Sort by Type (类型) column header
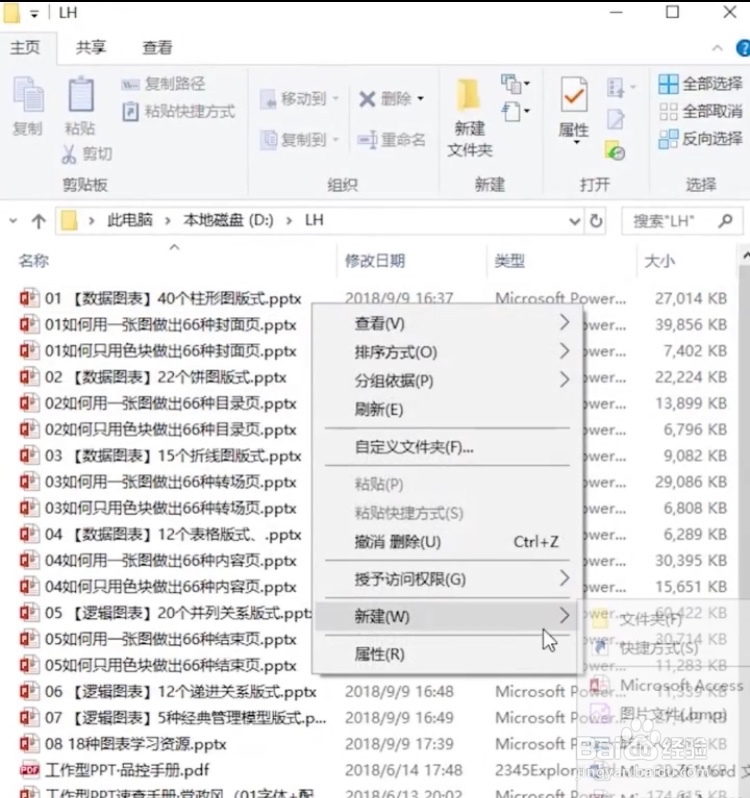 point(509,261)
